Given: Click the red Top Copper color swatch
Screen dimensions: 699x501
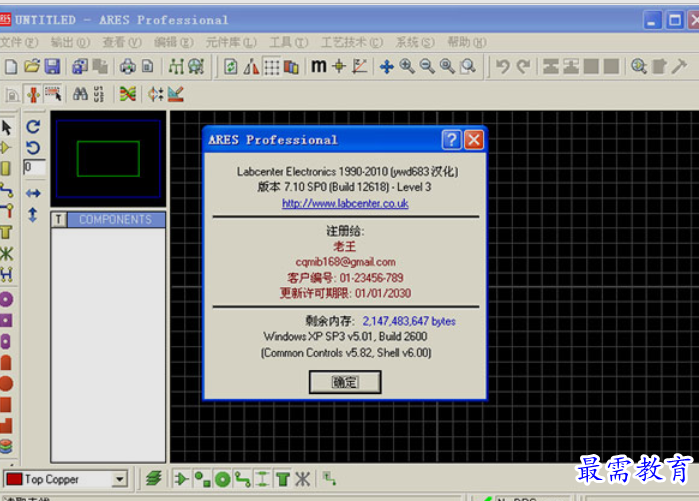Looking at the screenshot, I should (14, 480).
